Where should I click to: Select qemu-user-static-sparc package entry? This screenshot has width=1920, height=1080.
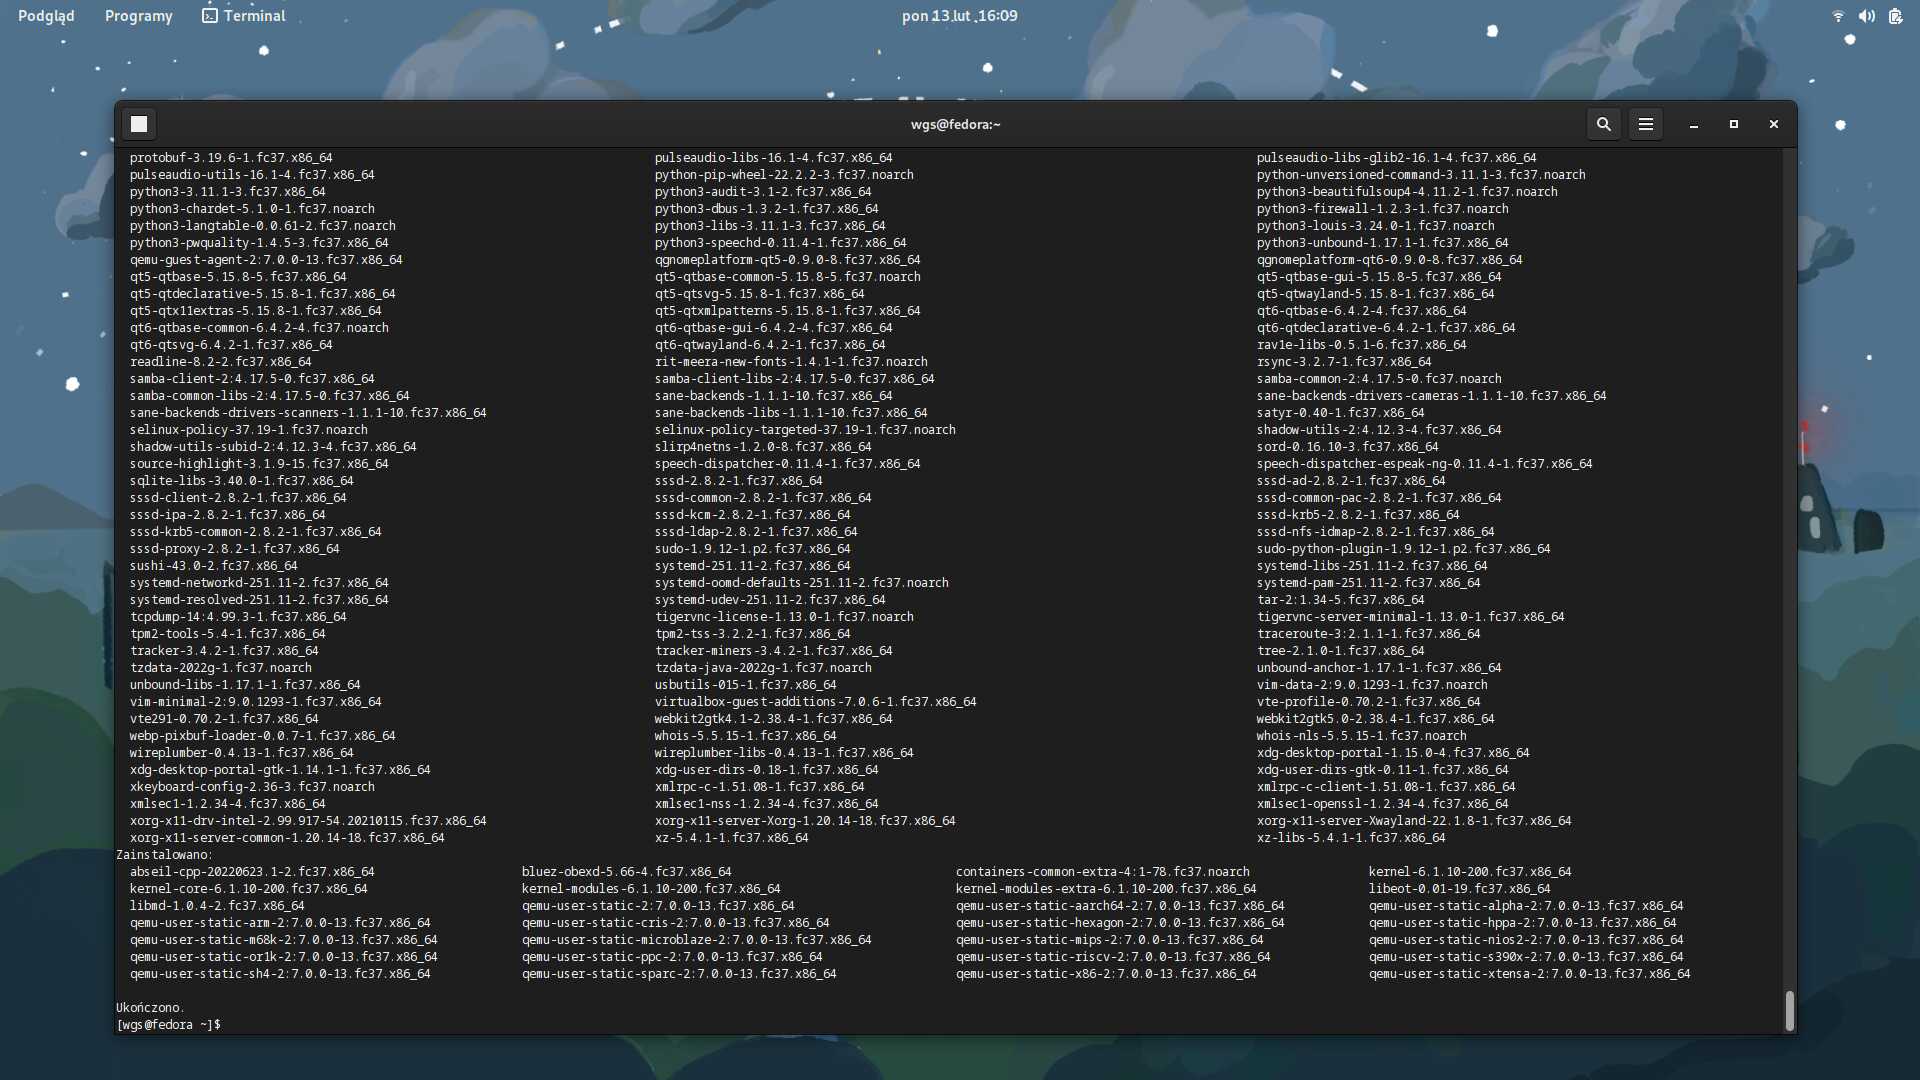(x=679, y=974)
